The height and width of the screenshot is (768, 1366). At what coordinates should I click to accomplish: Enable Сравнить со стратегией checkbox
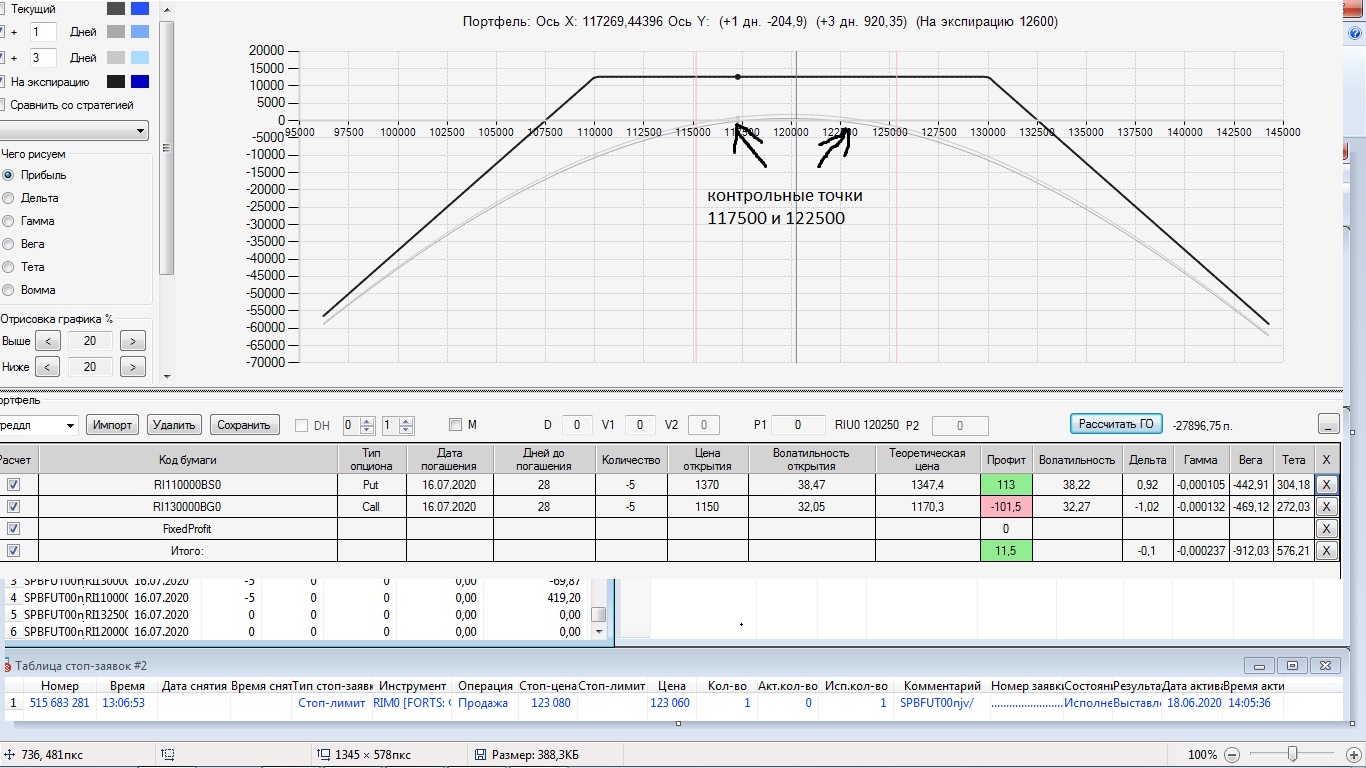pyautogui.click(x=3, y=105)
